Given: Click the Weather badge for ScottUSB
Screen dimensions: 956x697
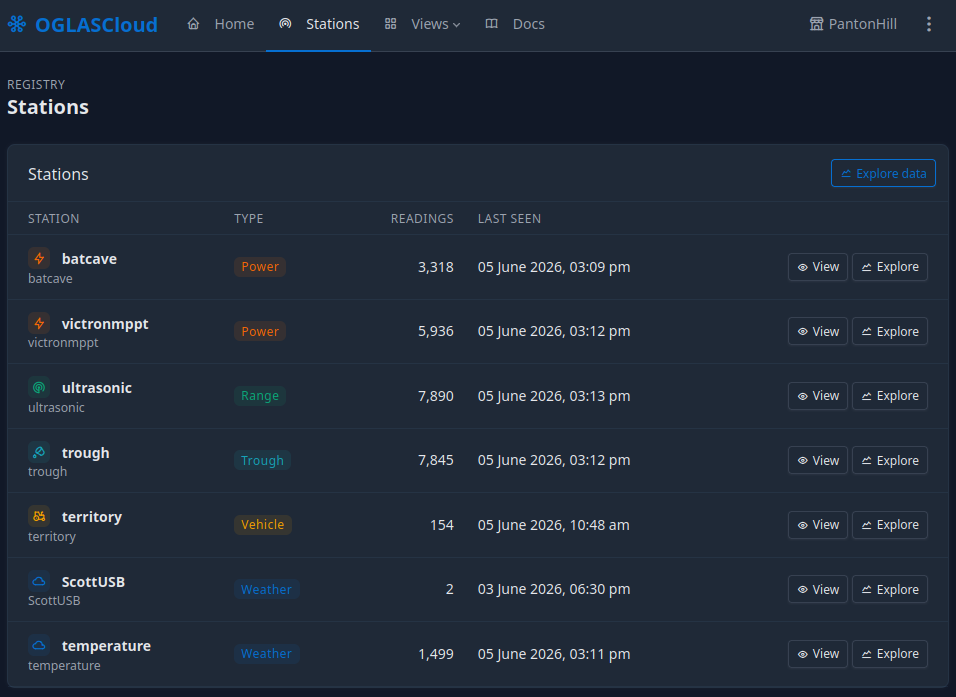Looking at the screenshot, I should click(x=266, y=589).
